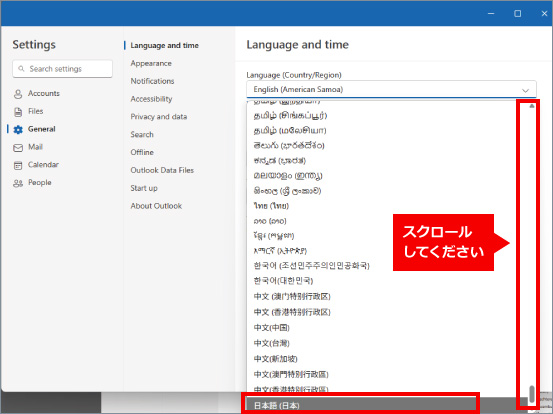The image size is (553, 414).
Task: Choose 中文 (澳门特别行政区) option
Action: point(292,297)
